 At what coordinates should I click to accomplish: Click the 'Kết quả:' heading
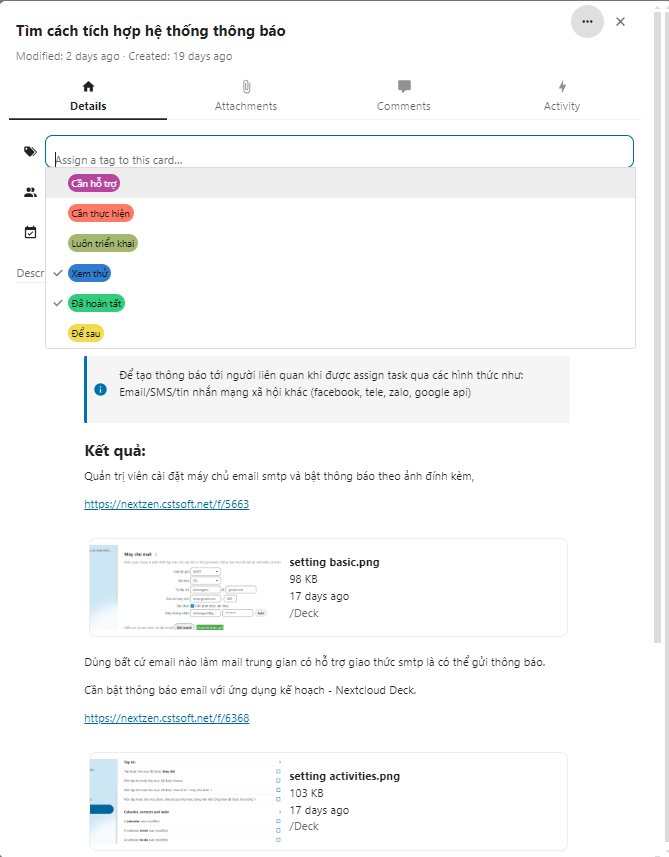(115, 451)
